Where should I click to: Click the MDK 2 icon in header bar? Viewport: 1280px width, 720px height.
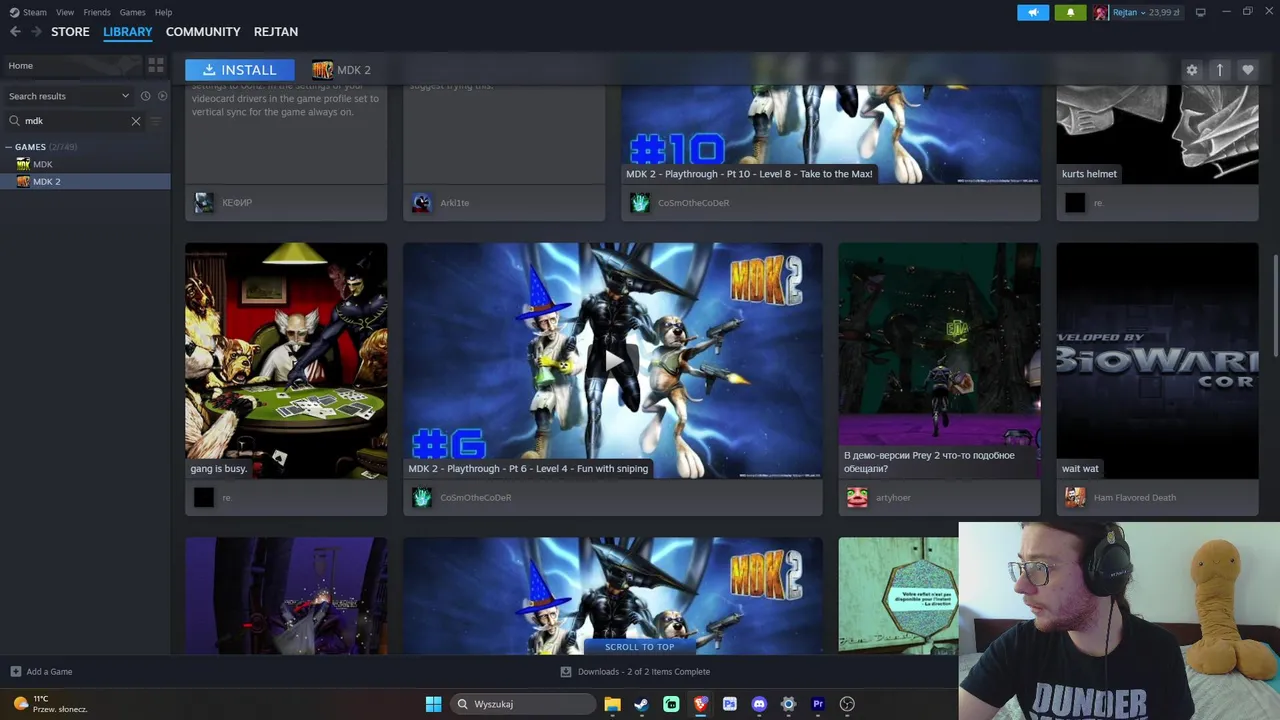point(322,70)
